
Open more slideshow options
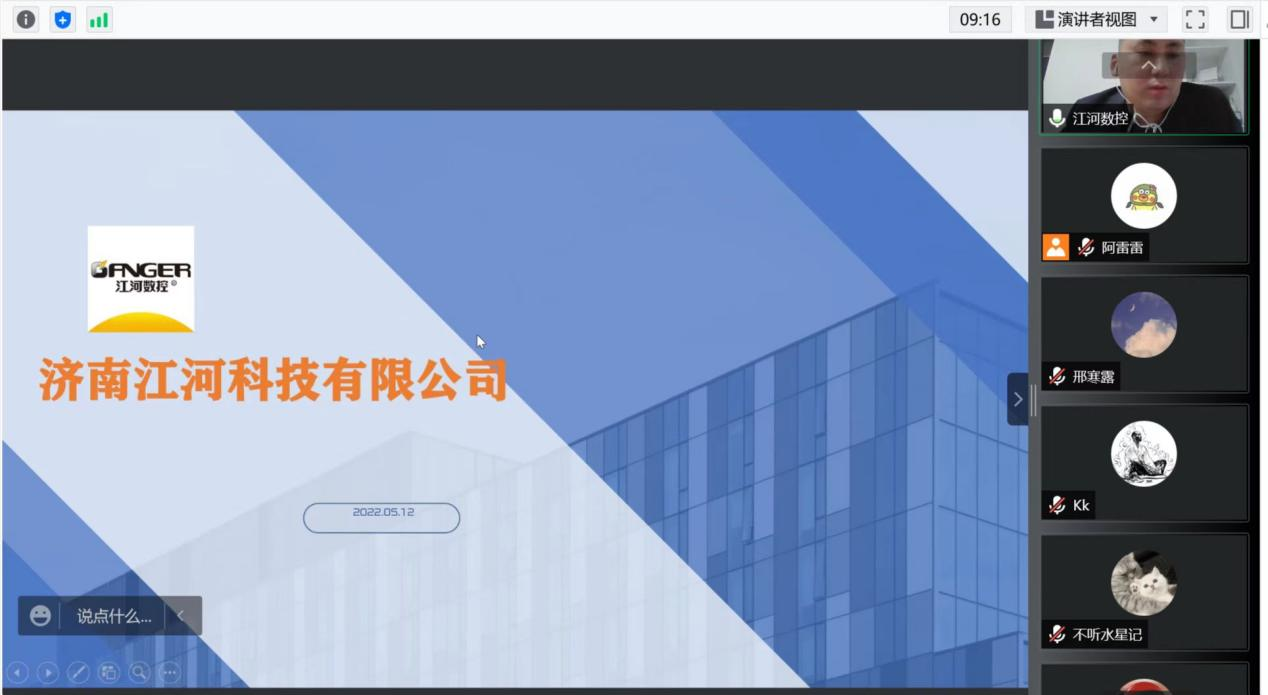tap(170, 673)
